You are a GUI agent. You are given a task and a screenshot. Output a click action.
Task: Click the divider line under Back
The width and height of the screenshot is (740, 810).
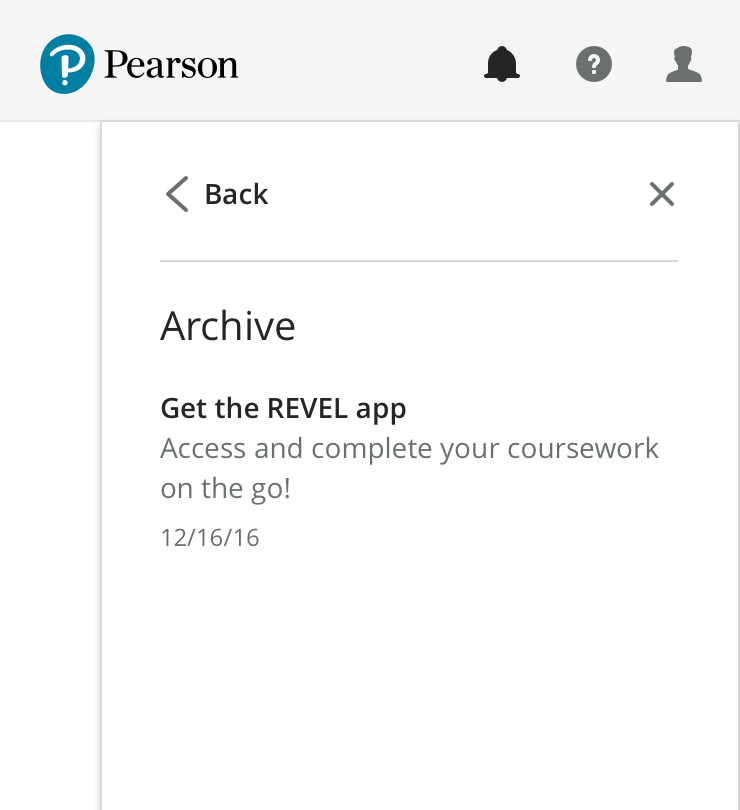[419, 261]
